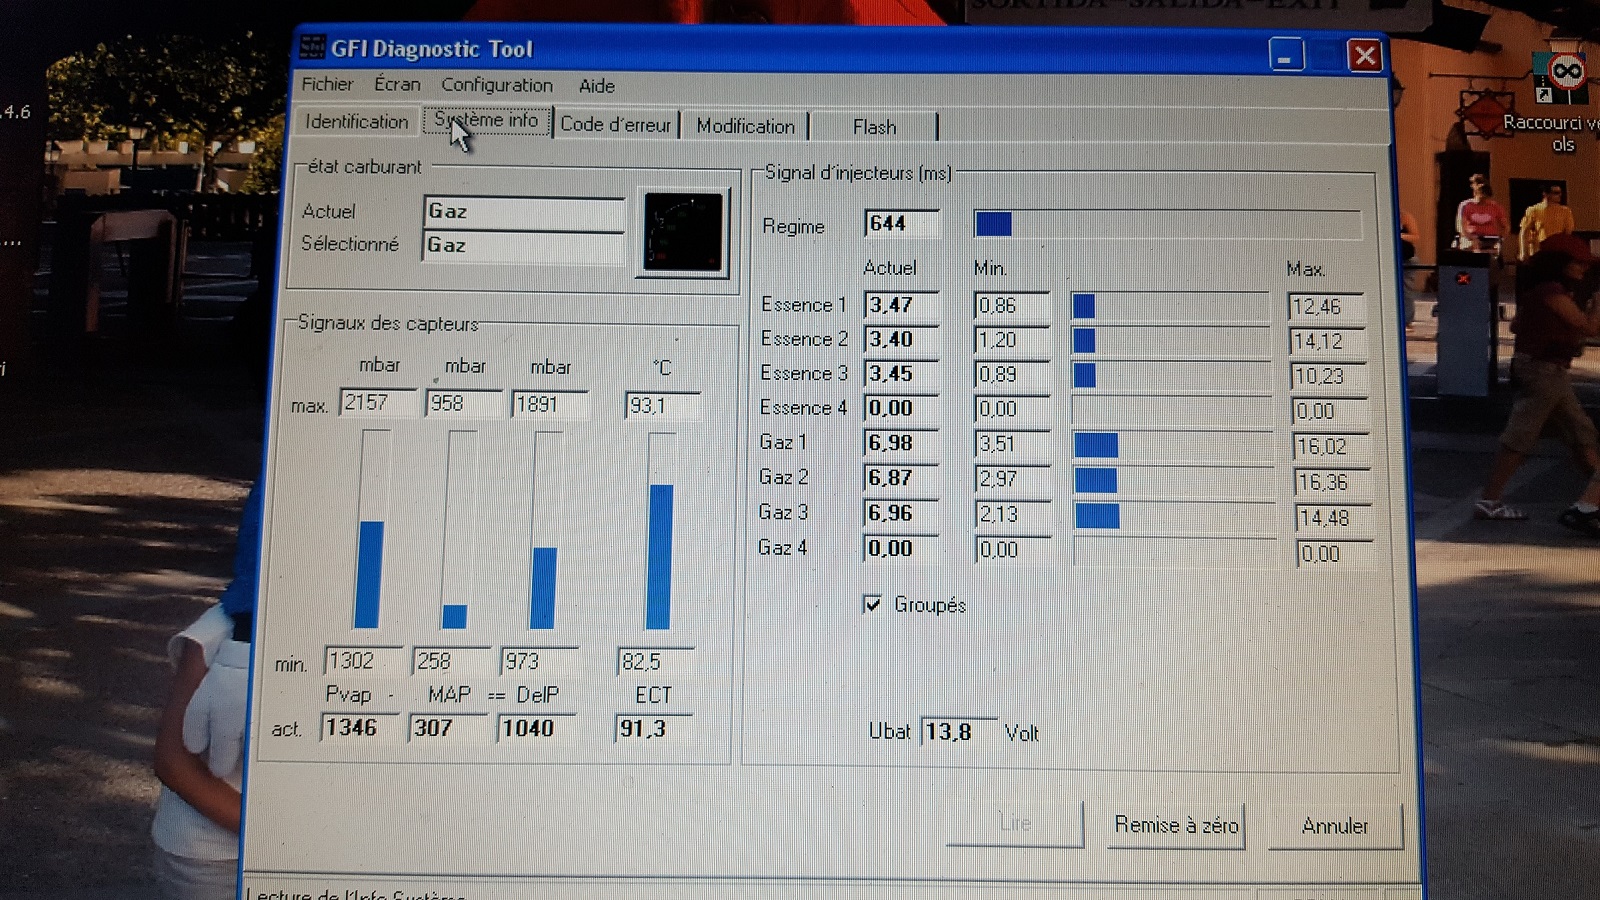Toggle the Groupés checkbox
The height and width of the screenshot is (900, 1600).
click(x=873, y=604)
